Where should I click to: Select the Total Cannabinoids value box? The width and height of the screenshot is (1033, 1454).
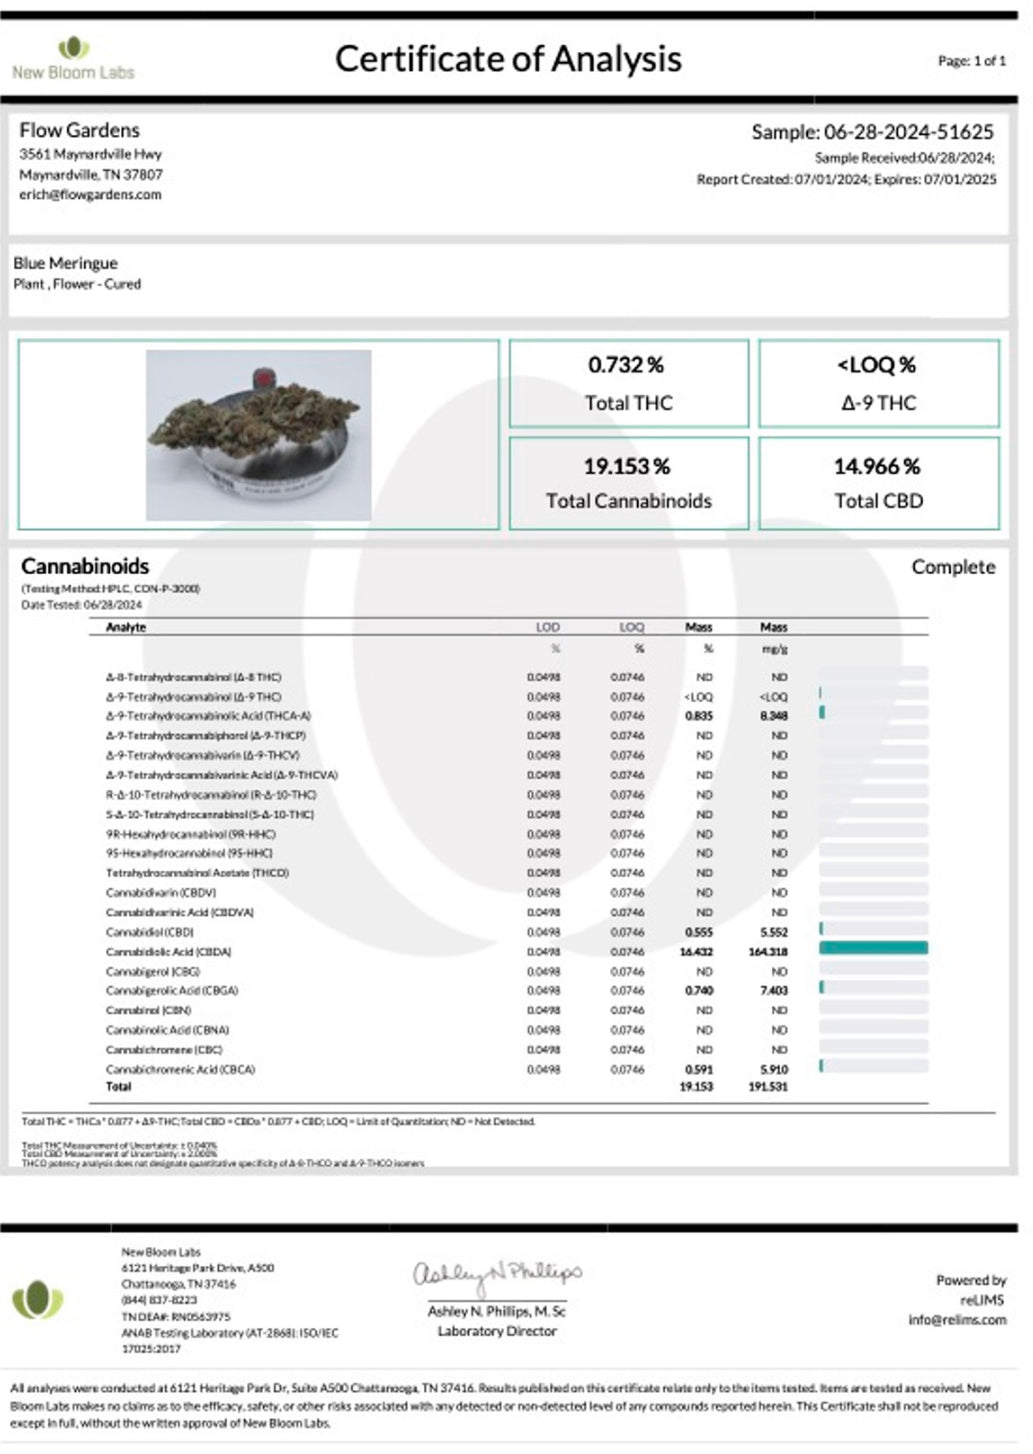[628, 482]
